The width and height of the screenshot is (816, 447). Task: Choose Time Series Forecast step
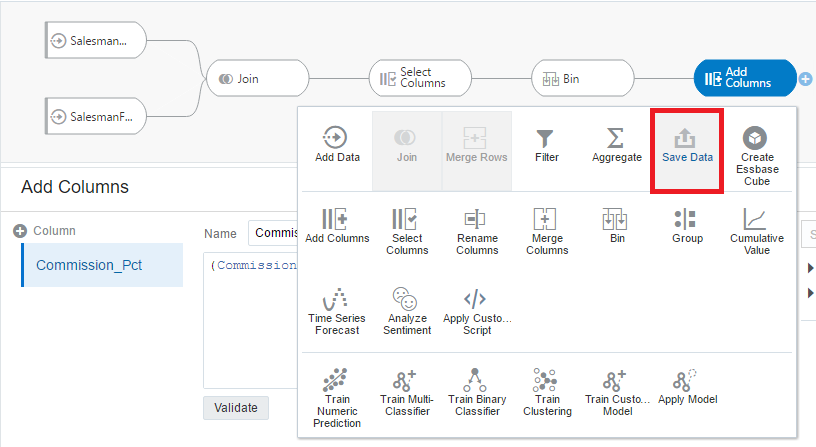(x=337, y=311)
